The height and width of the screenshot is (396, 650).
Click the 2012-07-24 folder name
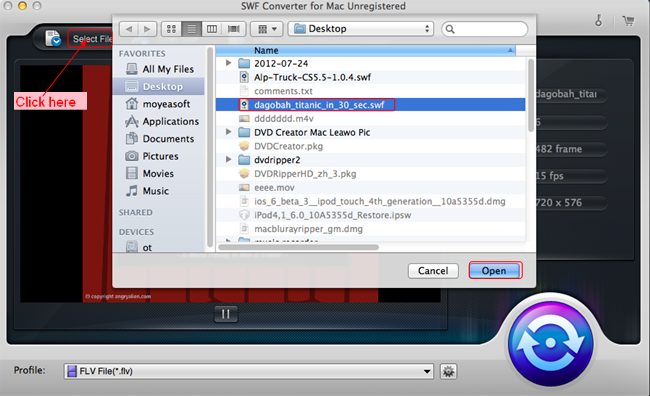coord(281,63)
